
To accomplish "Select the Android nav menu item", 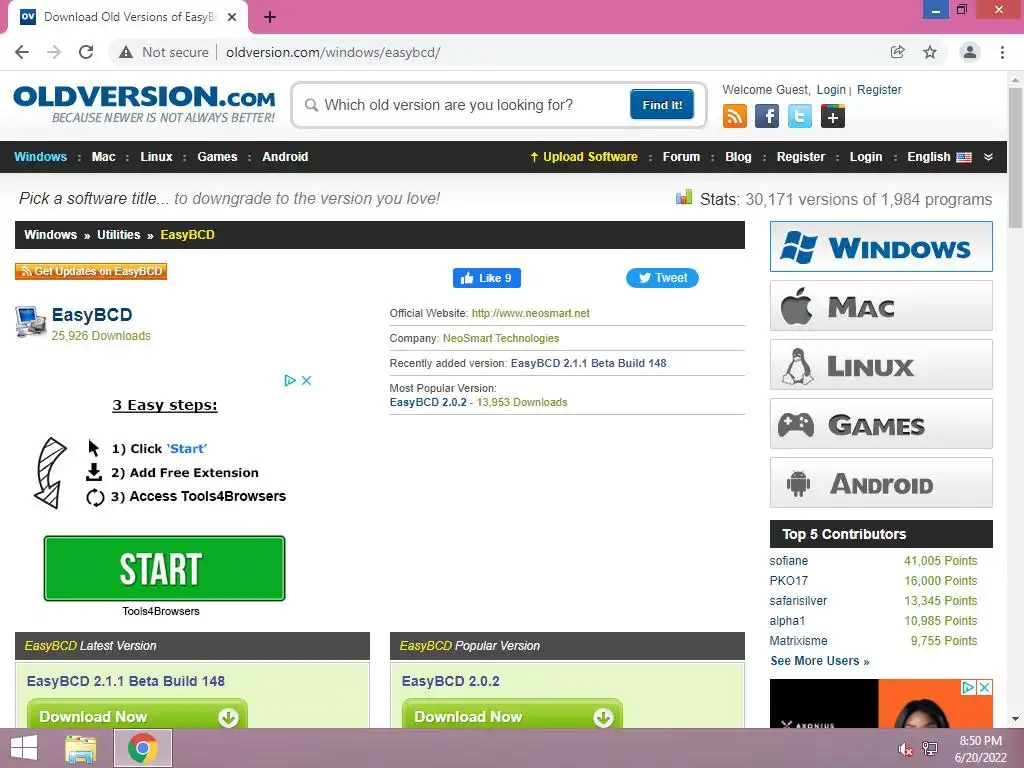I will pos(285,157).
